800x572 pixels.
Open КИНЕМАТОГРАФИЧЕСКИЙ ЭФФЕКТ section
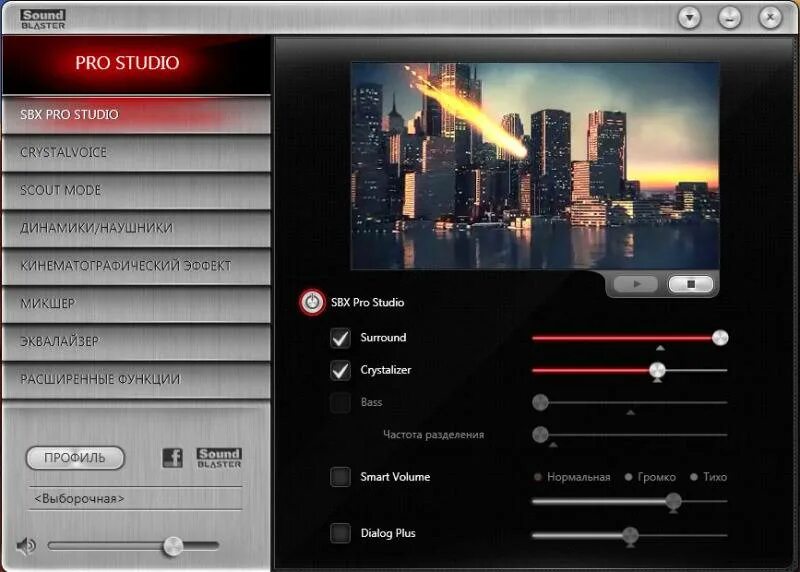[x=136, y=266]
